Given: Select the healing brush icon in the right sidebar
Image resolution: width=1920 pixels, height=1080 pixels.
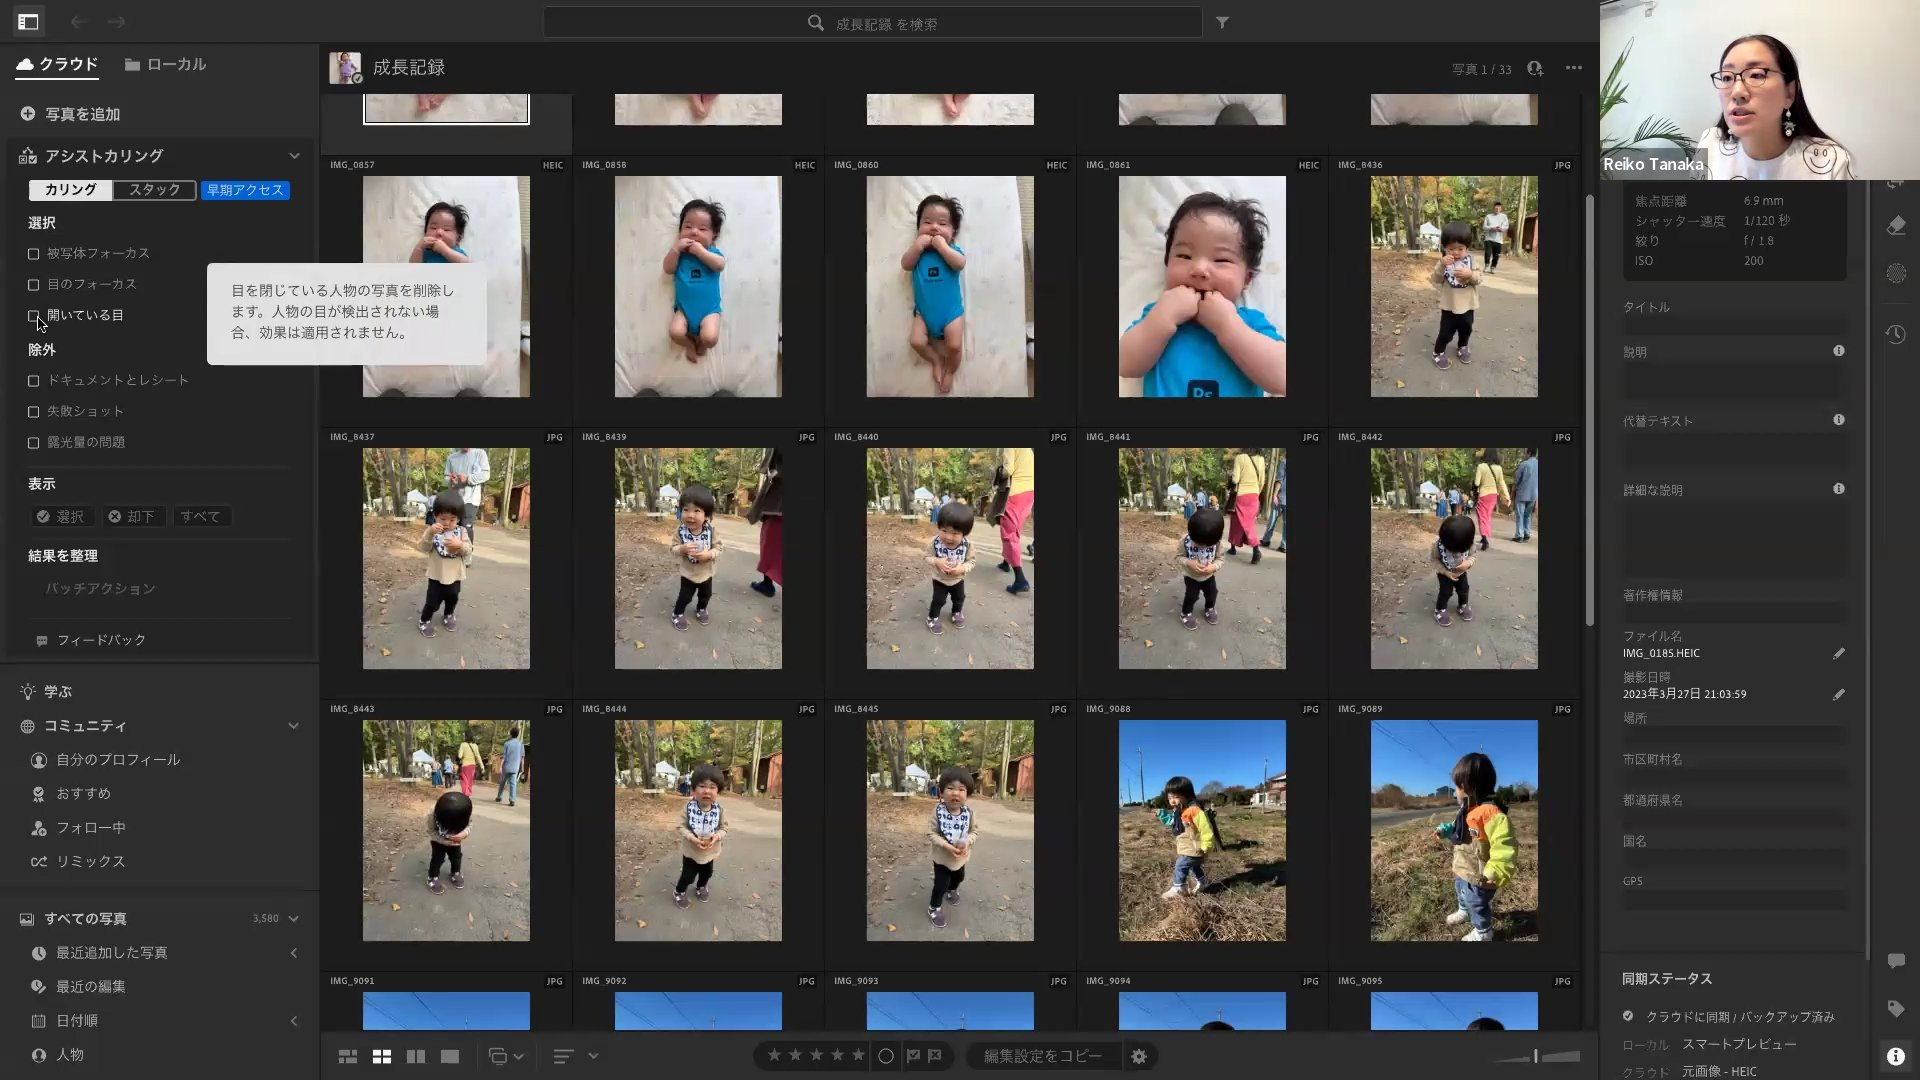Looking at the screenshot, I should click(1897, 226).
